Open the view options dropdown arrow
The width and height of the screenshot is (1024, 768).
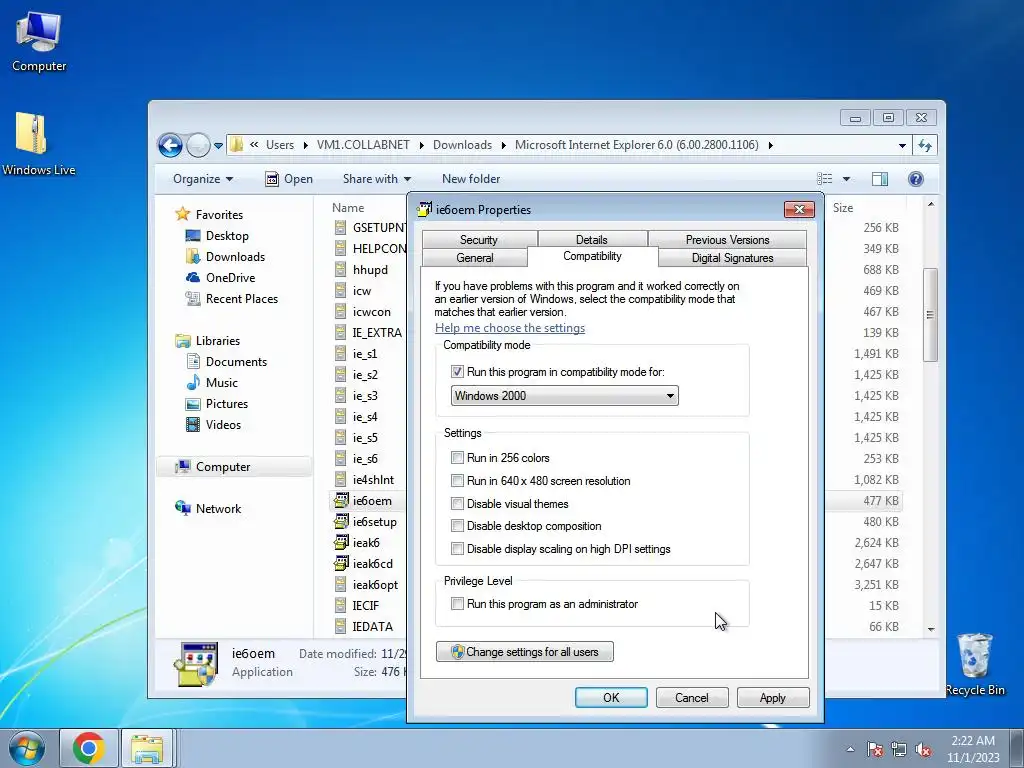[846, 179]
